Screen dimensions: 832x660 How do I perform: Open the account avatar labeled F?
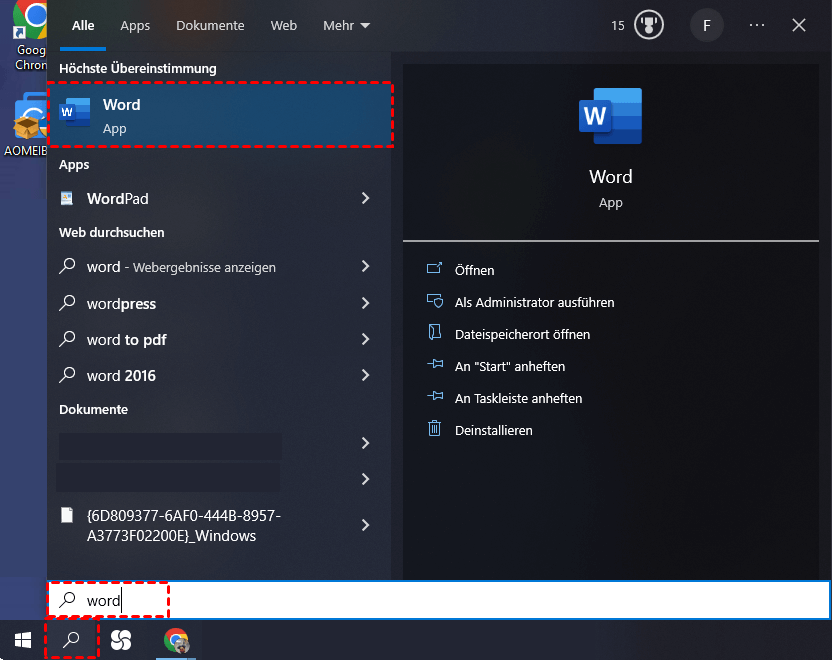[x=706, y=25]
